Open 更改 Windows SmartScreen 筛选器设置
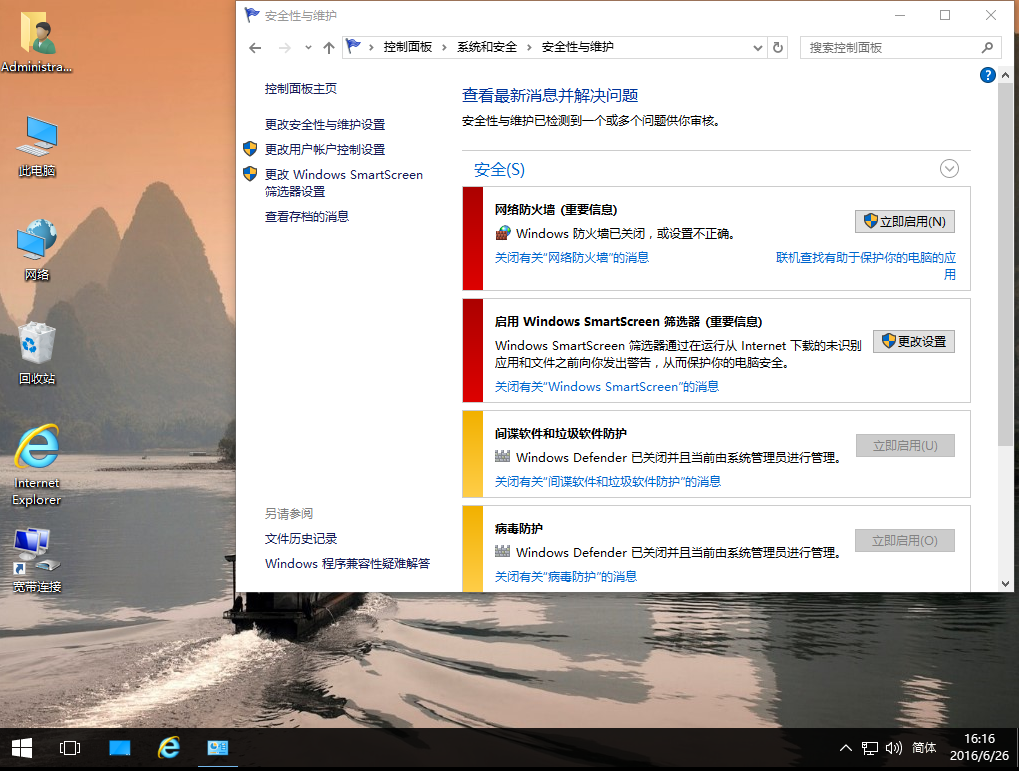Viewport: 1019px width, 771px height. tap(343, 183)
